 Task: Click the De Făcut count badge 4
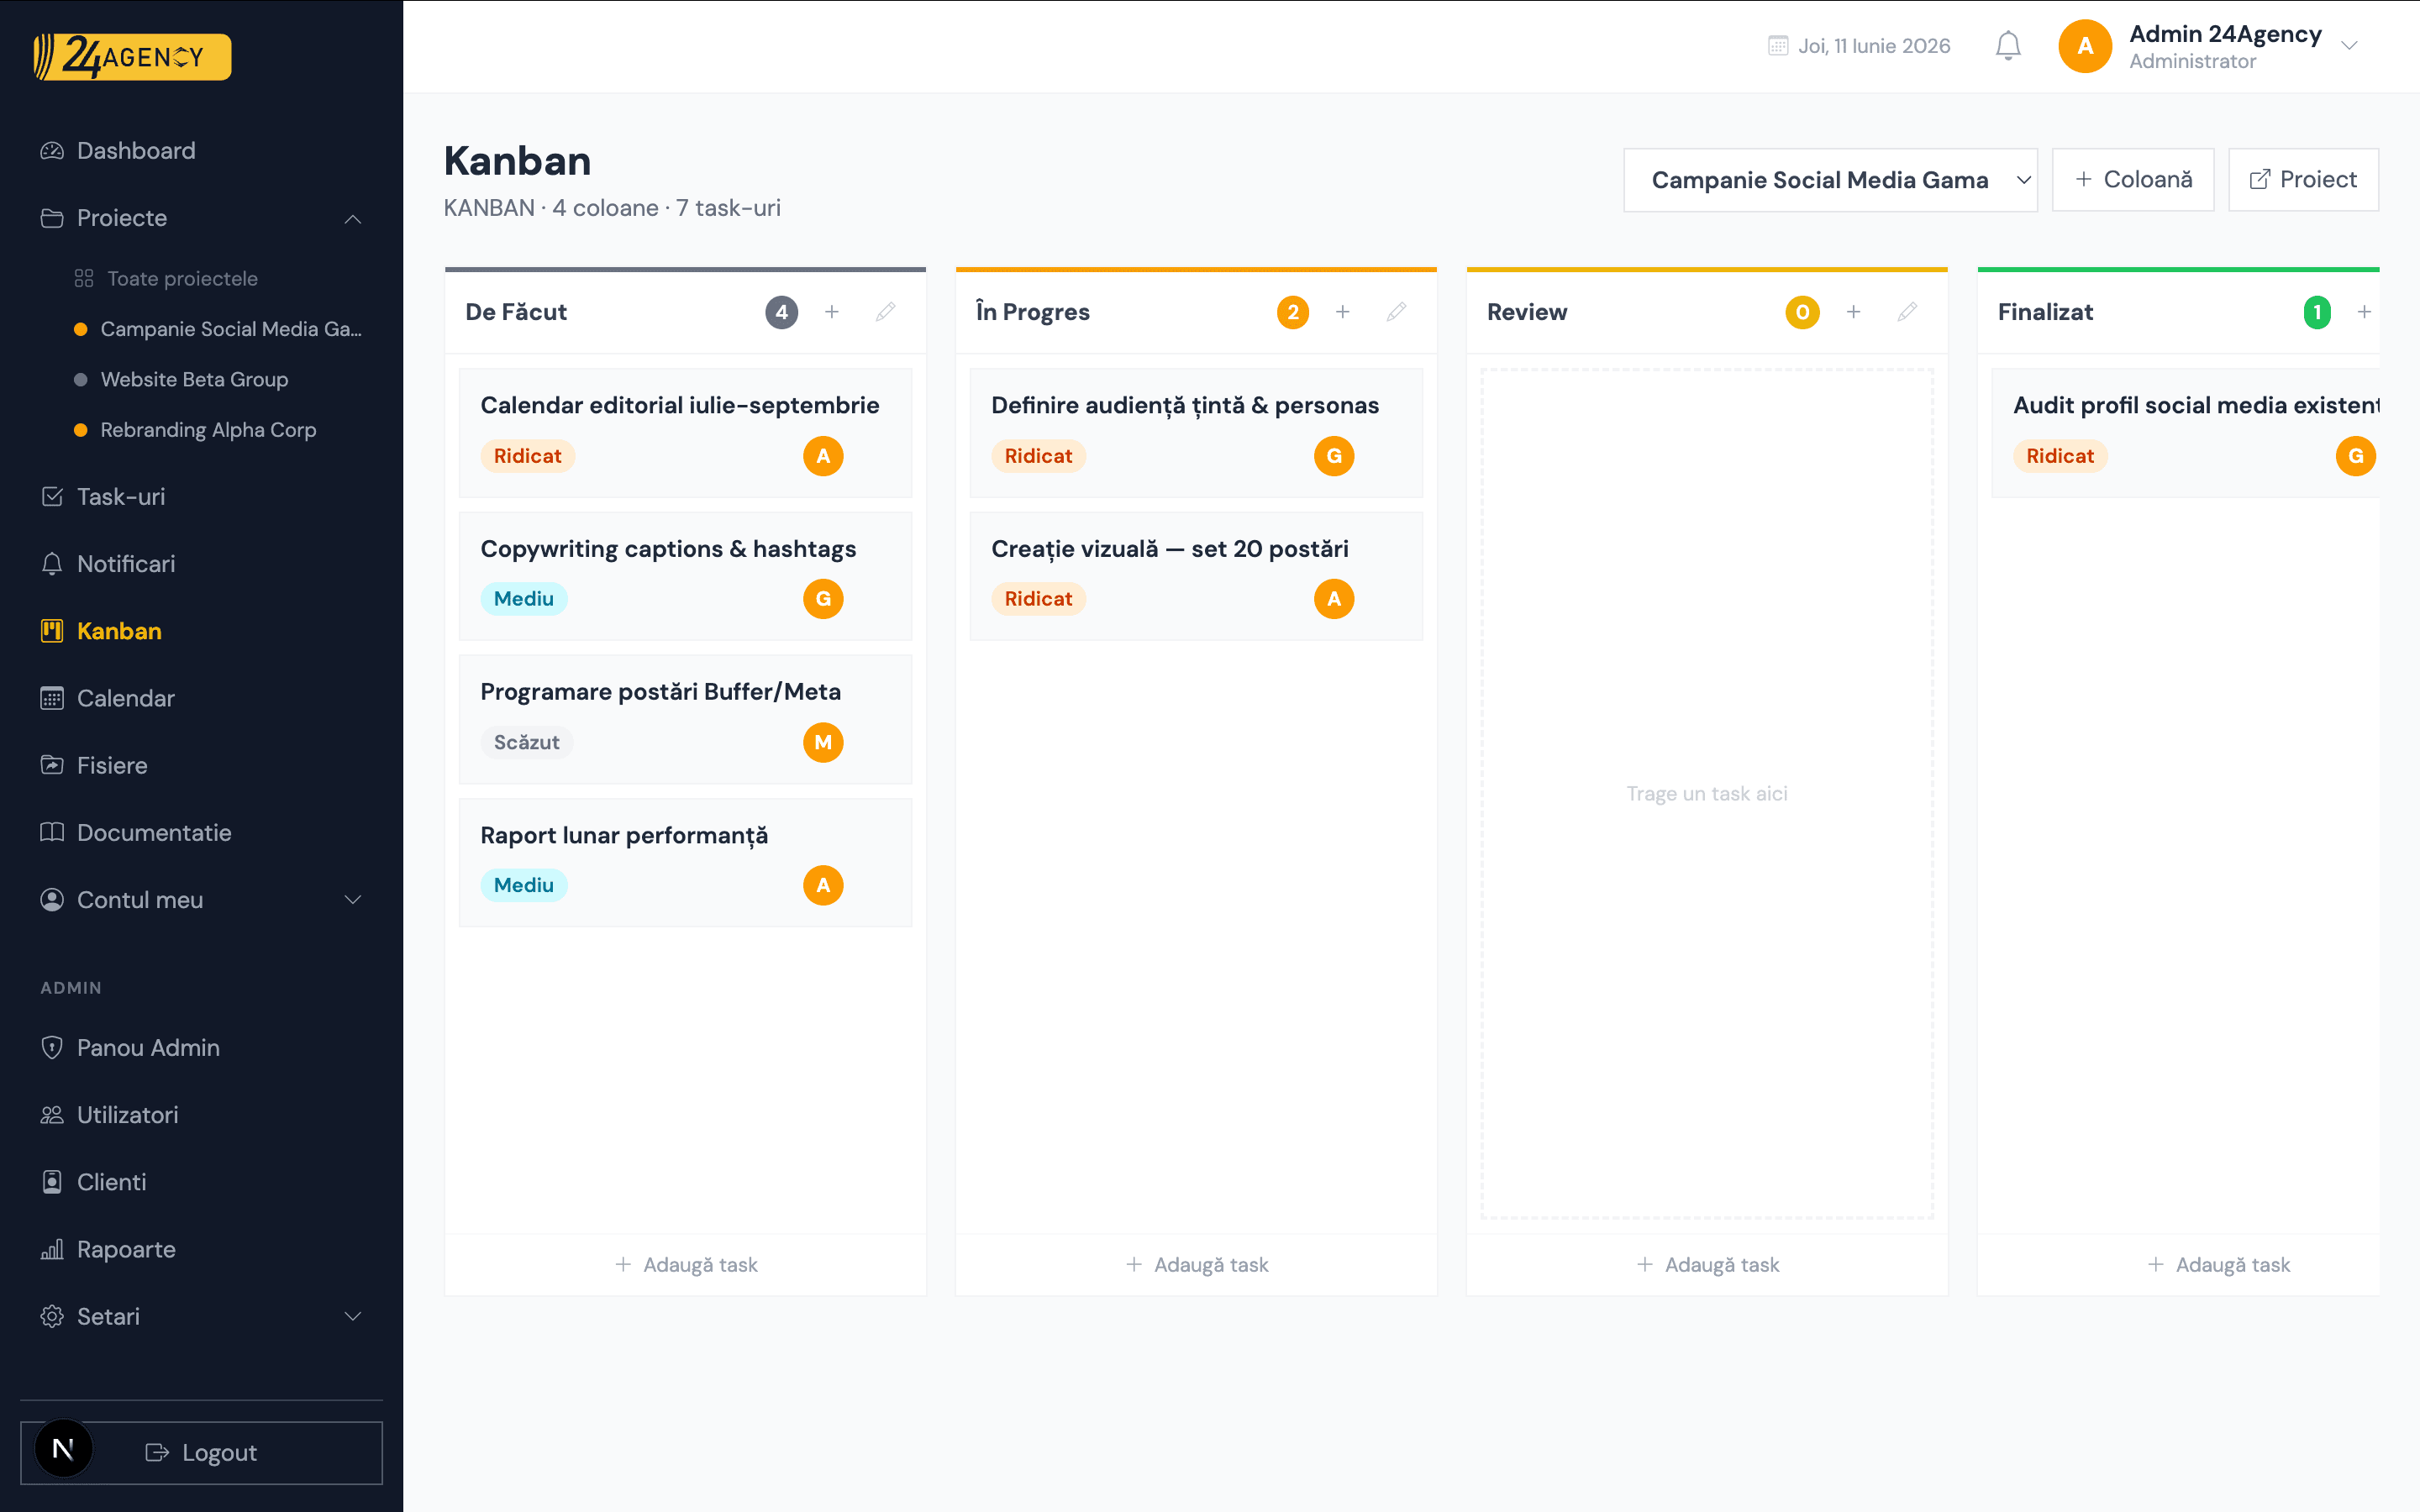tap(782, 312)
